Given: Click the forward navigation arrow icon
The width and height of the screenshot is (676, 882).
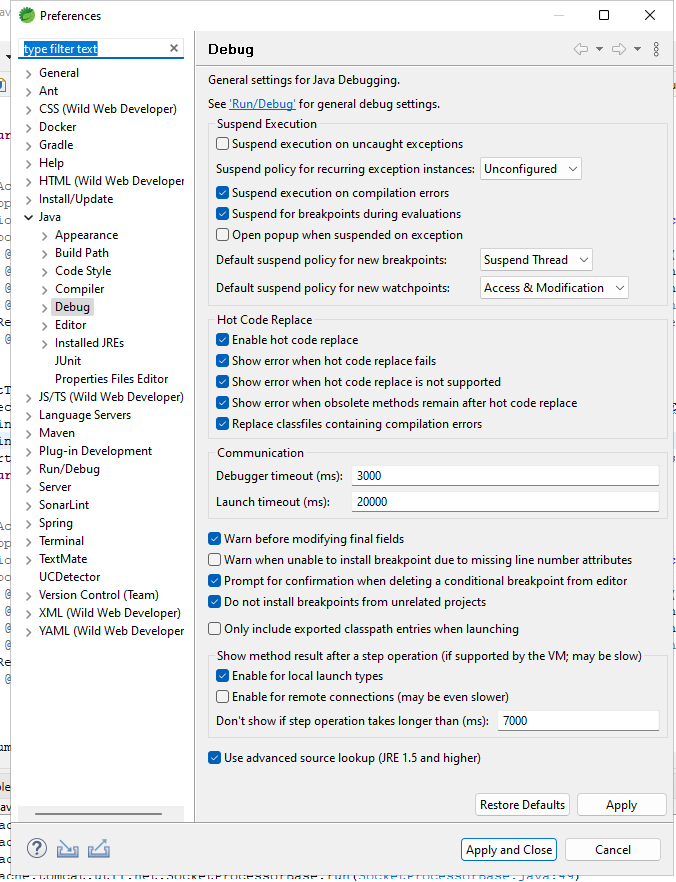Looking at the screenshot, I should (x=619, y=49).
